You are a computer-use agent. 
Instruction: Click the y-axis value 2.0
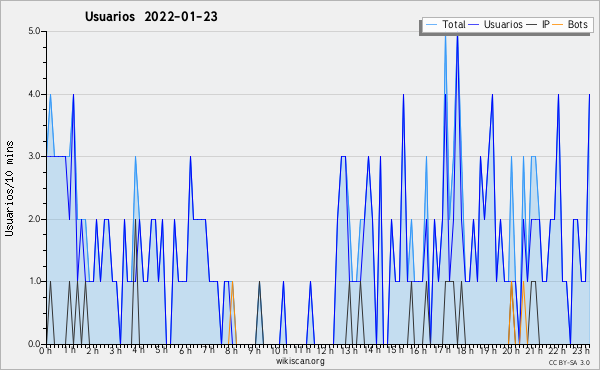[34, 219]
